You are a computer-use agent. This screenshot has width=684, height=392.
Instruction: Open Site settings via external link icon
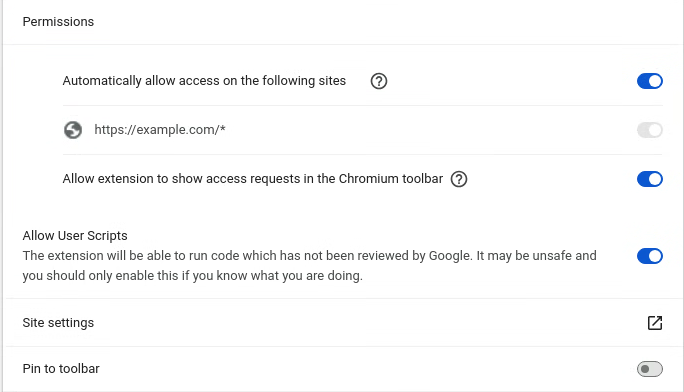tap(654, 323)
